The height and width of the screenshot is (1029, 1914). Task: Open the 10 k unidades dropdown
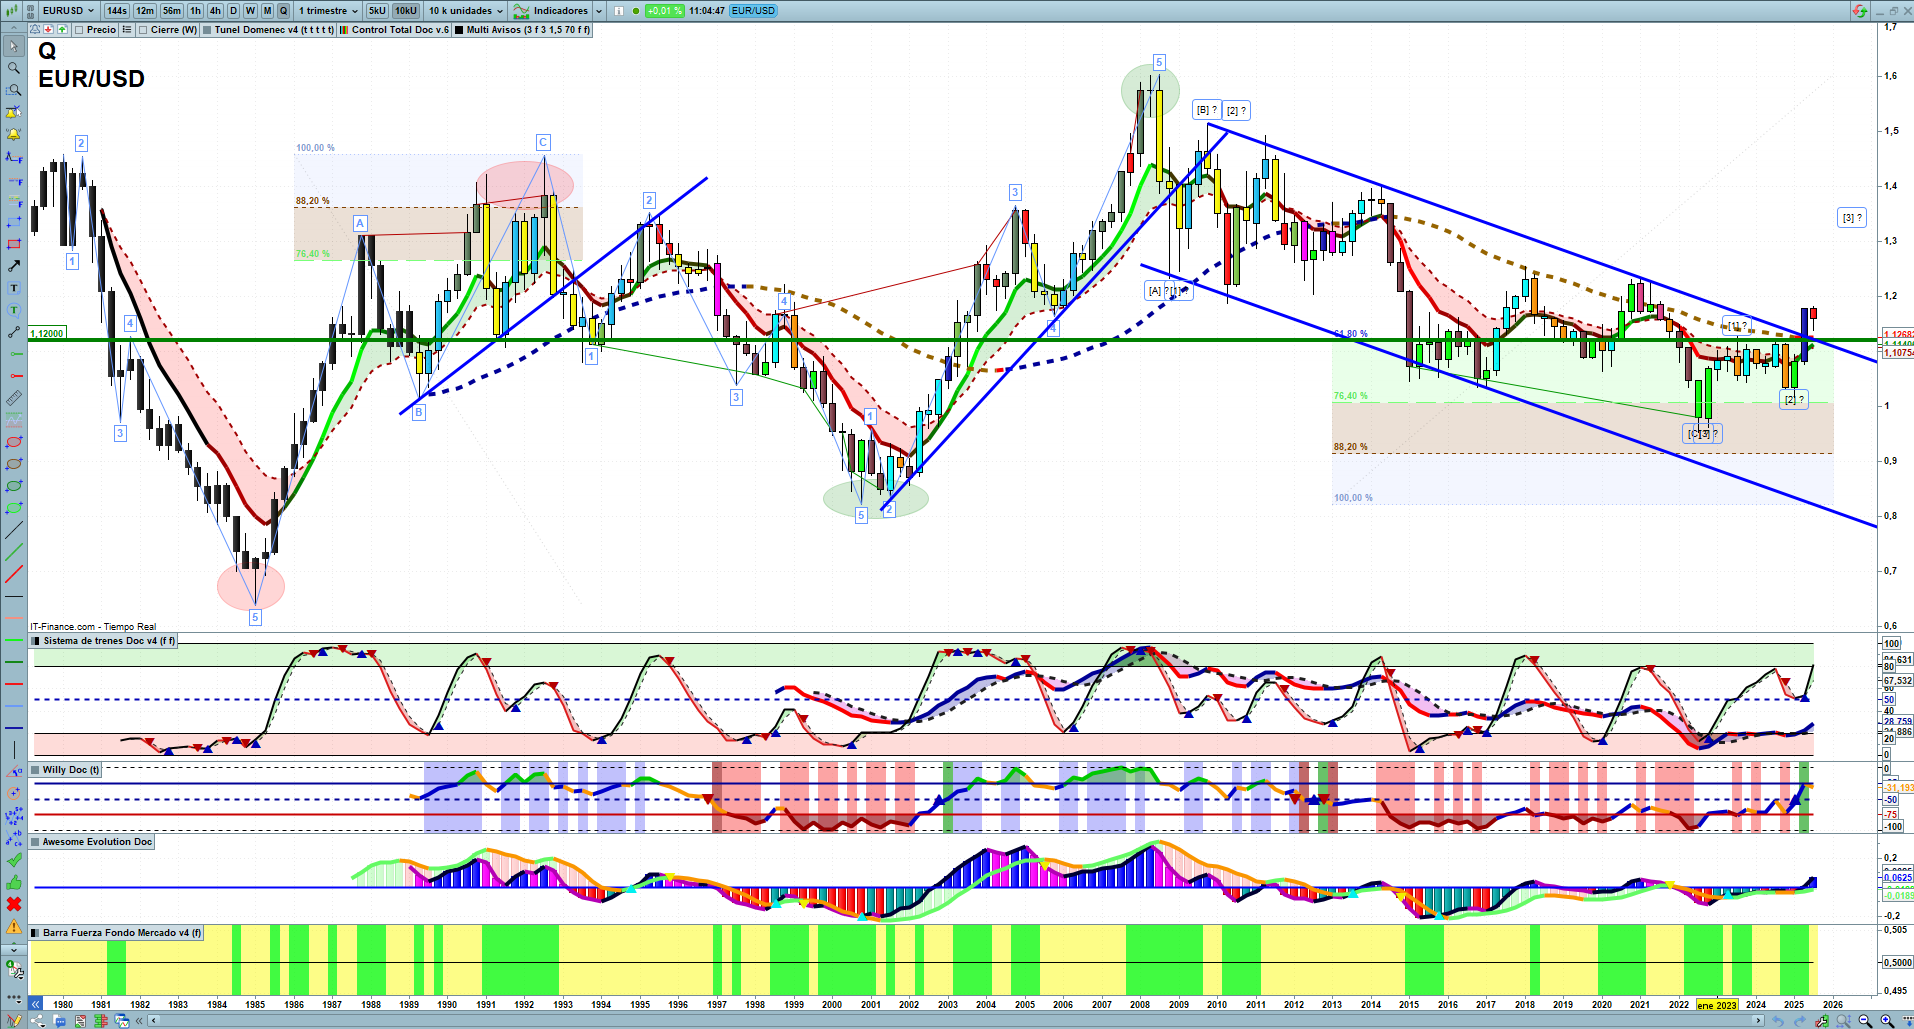click(466, 11)
